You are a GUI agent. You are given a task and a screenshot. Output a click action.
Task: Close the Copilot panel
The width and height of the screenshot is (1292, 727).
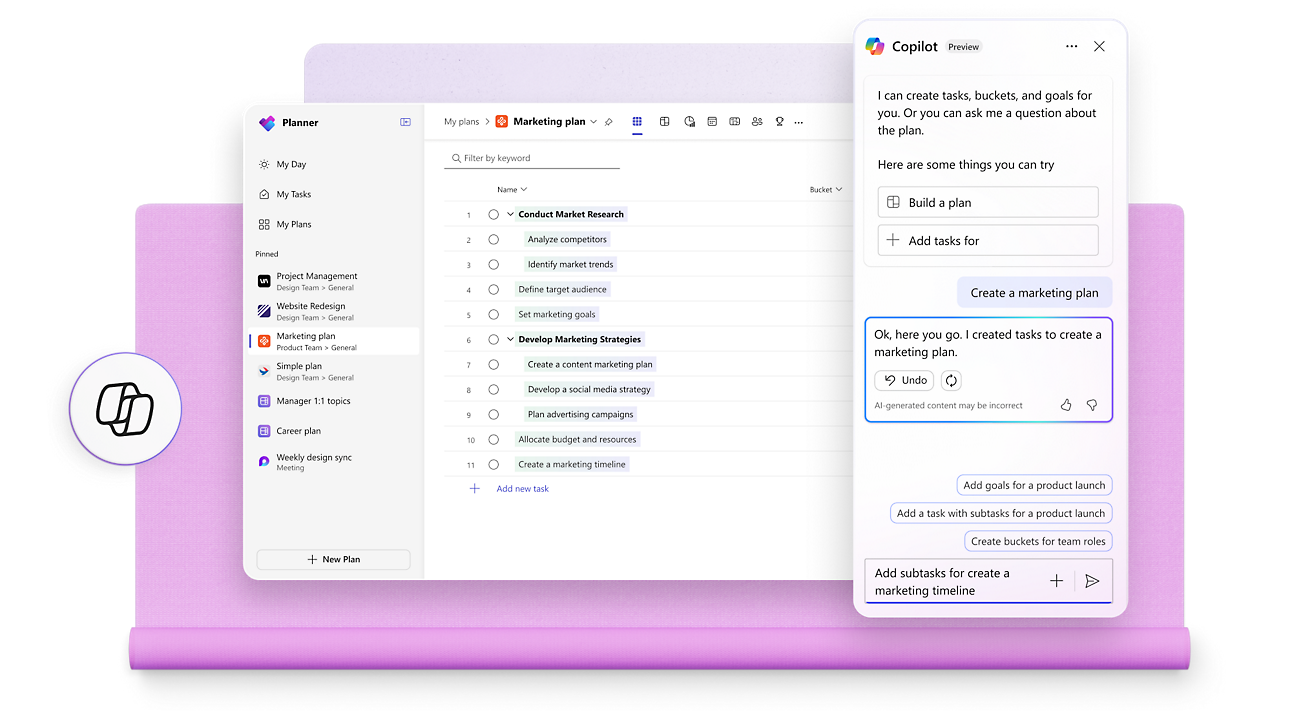click(x=1099, y=46)
